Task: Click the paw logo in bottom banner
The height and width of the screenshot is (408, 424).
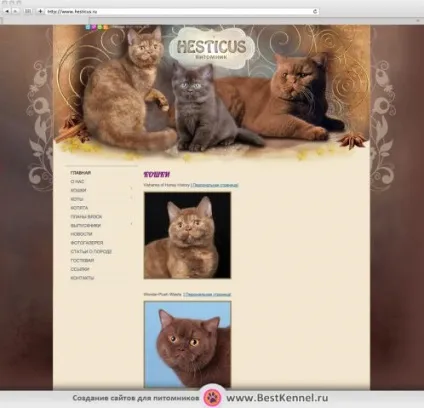Action: point(212,397)
